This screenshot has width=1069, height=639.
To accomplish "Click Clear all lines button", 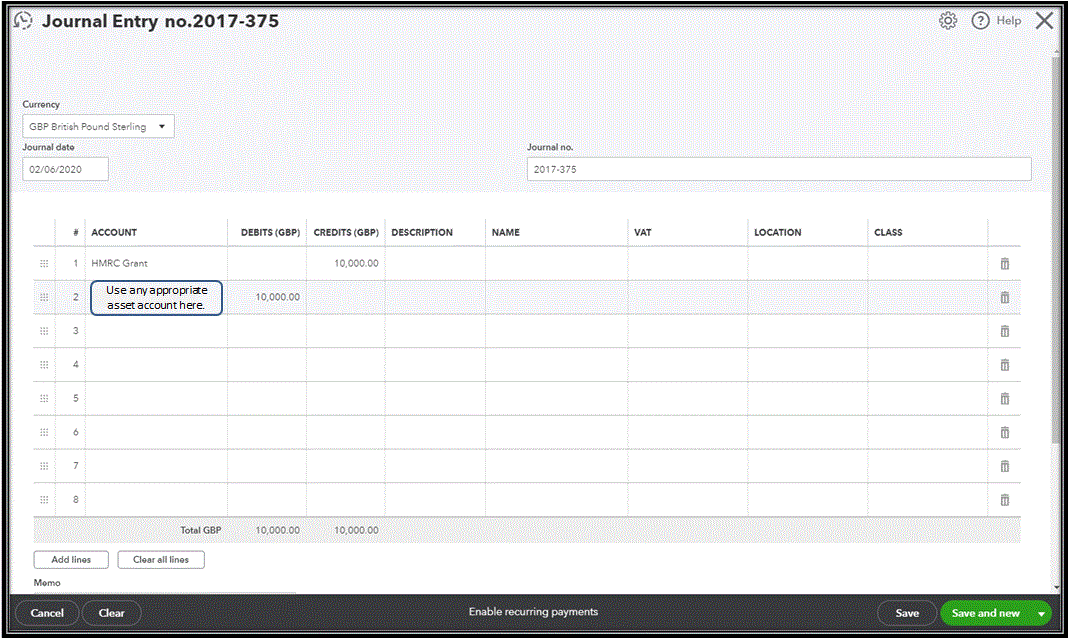I will click(x=161, y=559).
